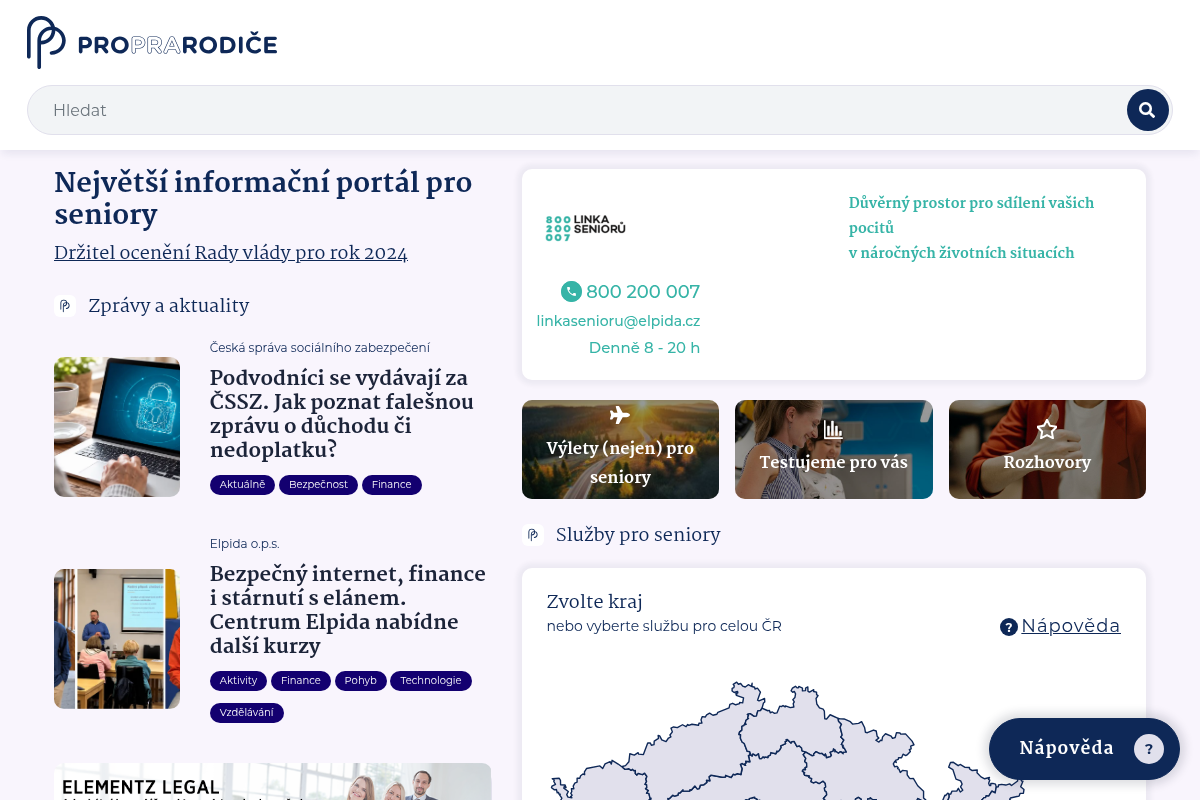Click floating button's question mark icon

(1149, 749)
